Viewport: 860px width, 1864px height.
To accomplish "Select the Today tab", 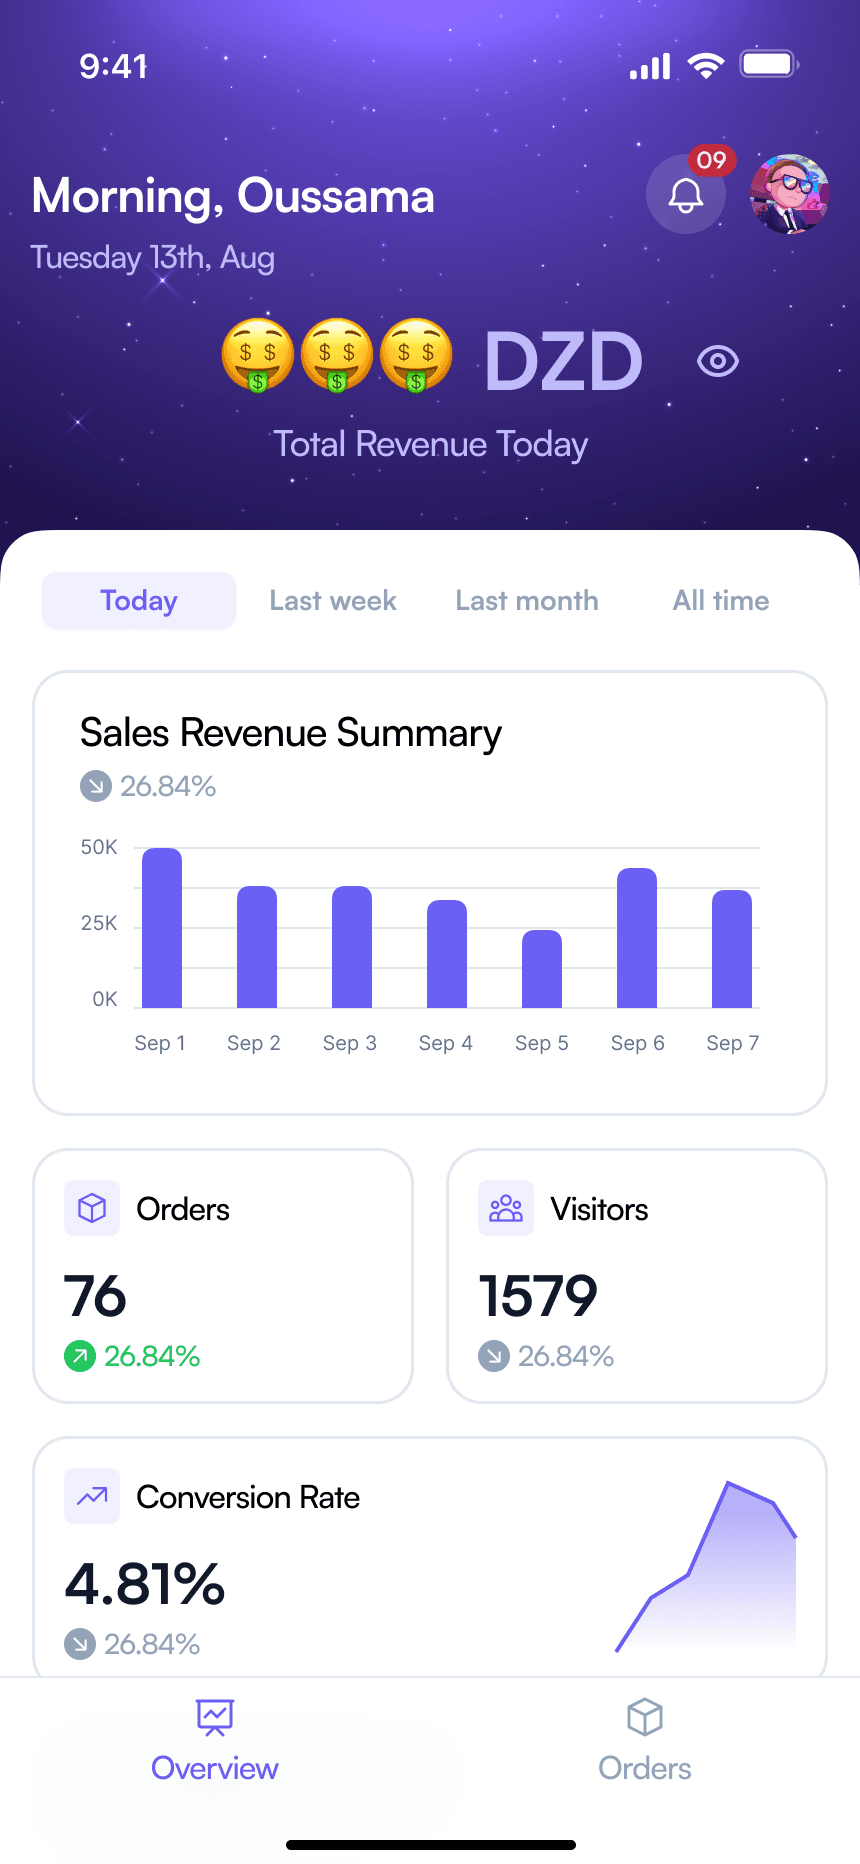I will click(x=139, y=600).
